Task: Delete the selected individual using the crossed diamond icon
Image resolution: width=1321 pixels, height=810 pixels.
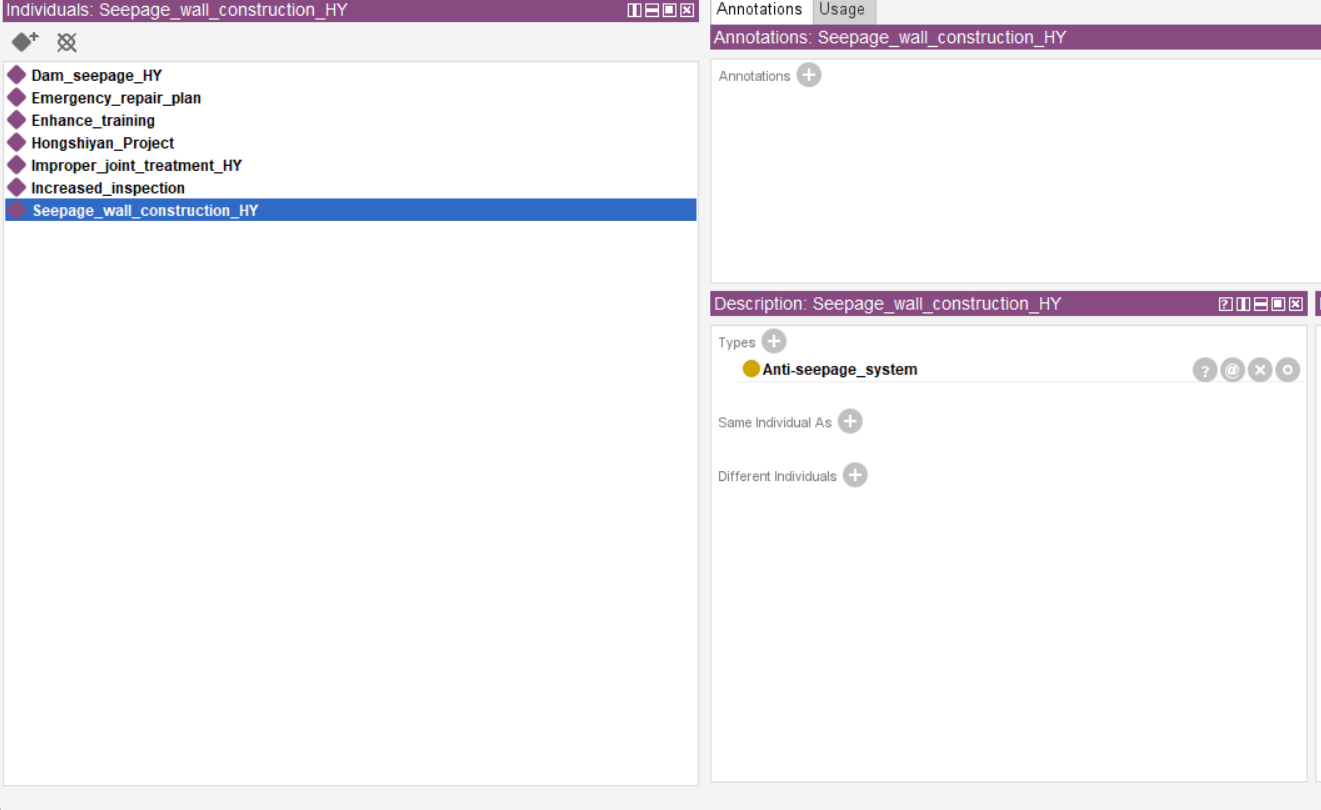Action: [x=67, y=42]
